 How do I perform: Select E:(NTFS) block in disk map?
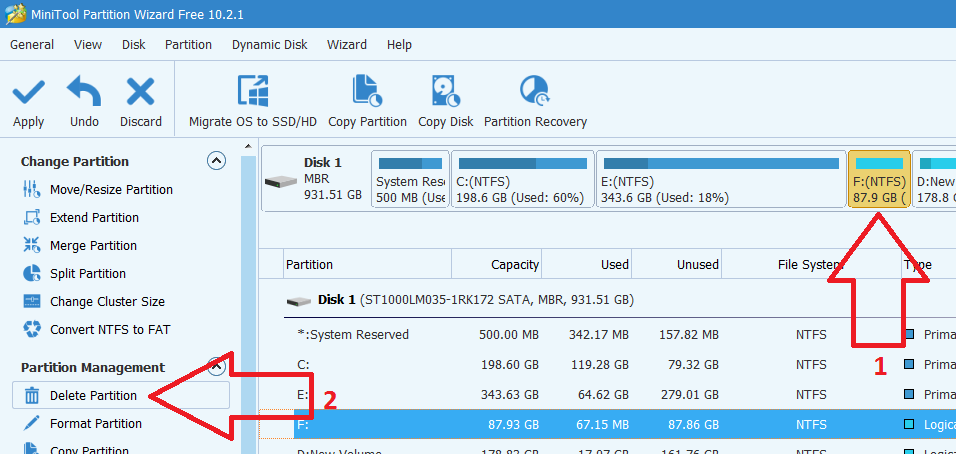(x=721, y=180)
